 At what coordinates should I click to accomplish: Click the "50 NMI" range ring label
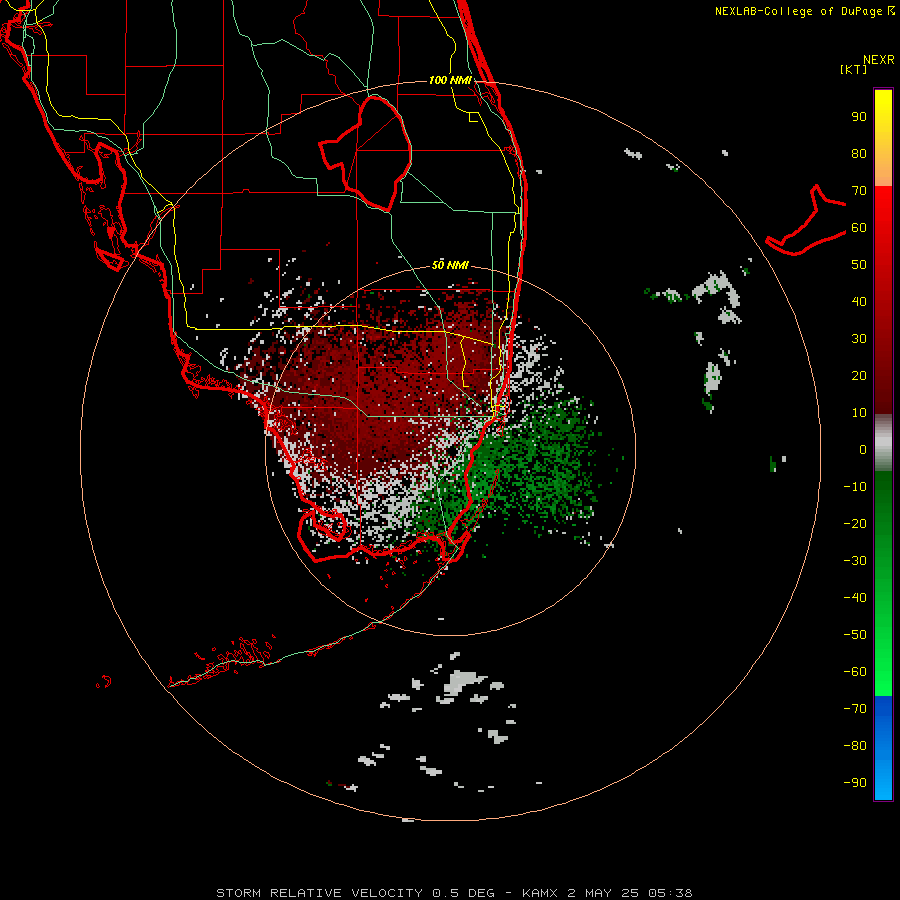click(x=450, y=265)
